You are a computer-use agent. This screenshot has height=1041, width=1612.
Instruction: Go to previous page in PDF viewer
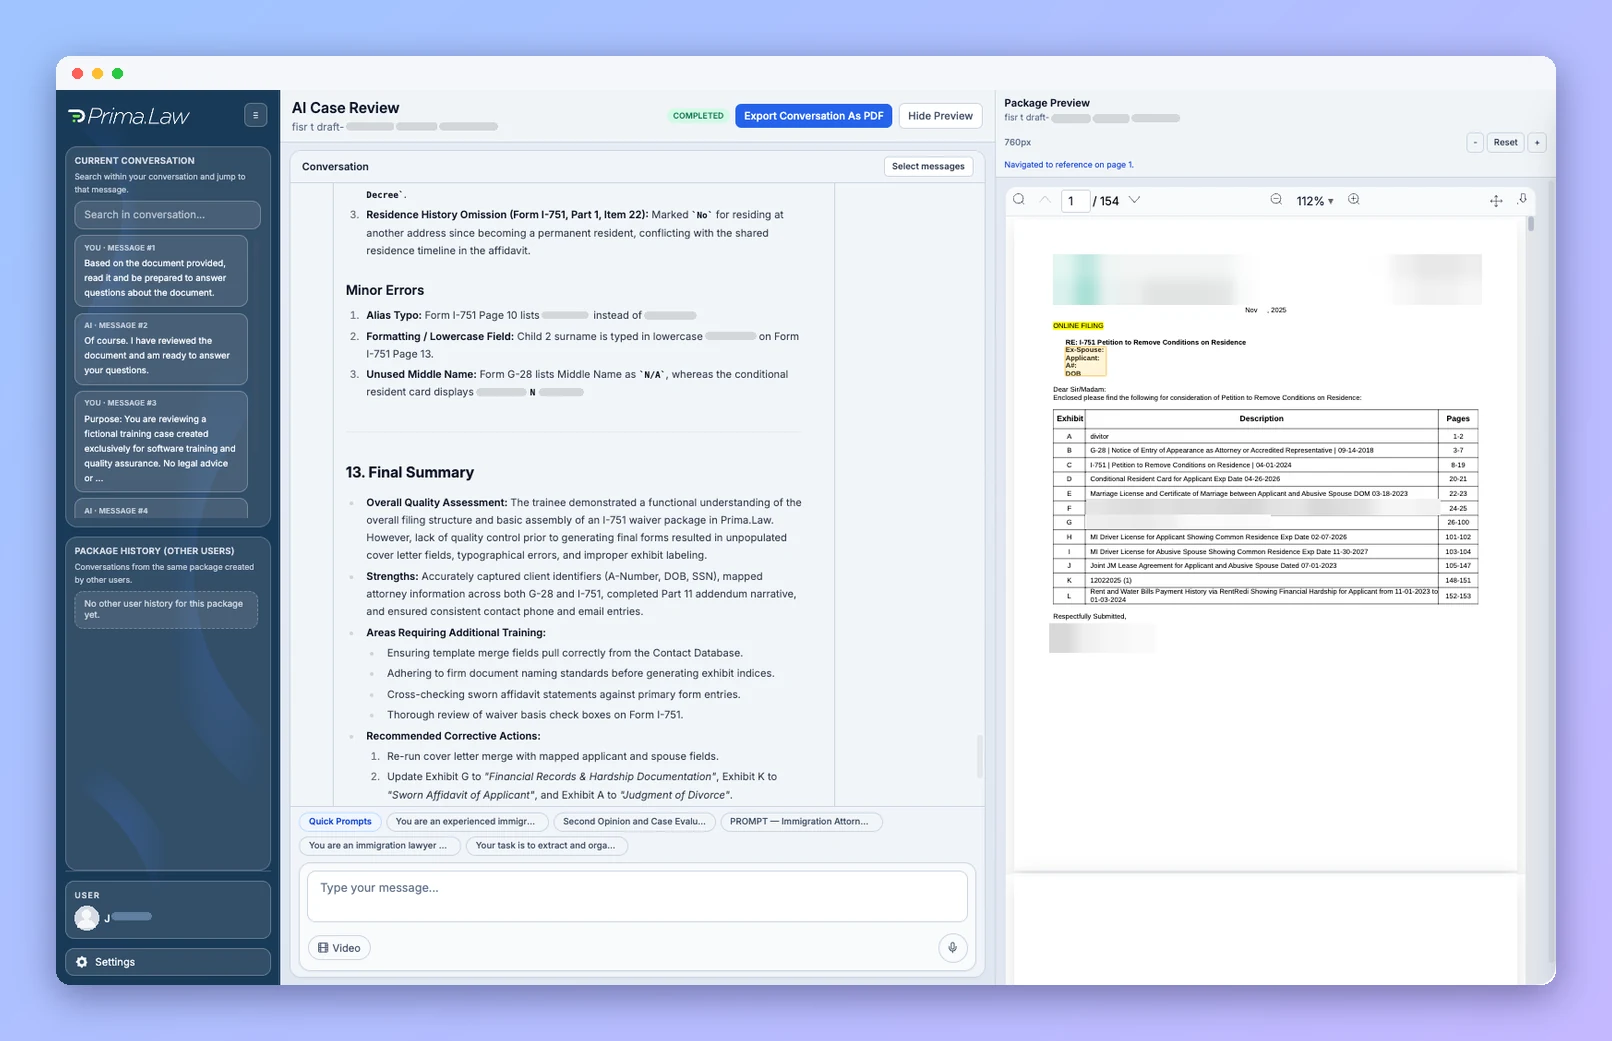(x=1045, y=200)
